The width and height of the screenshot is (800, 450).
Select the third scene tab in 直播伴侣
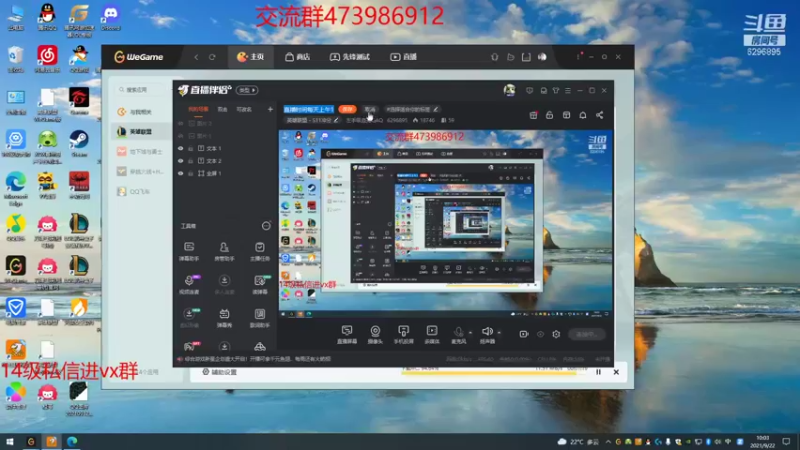click(244, 109)
